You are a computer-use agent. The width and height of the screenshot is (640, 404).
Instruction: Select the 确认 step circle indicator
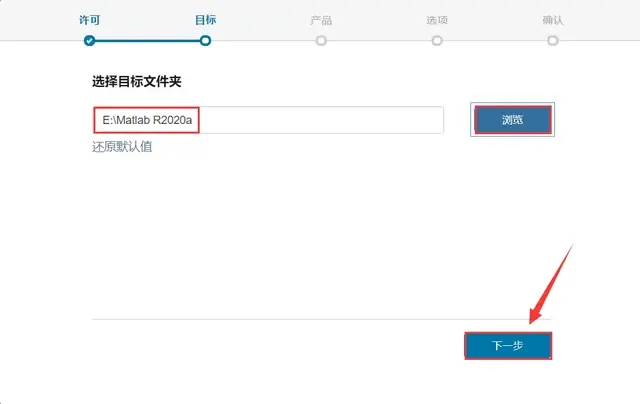pyautogui.click(x=553, y=41)
